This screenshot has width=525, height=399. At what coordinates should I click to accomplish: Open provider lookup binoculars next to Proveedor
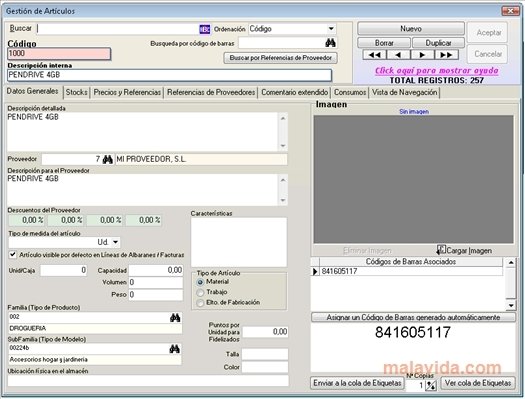107,159
